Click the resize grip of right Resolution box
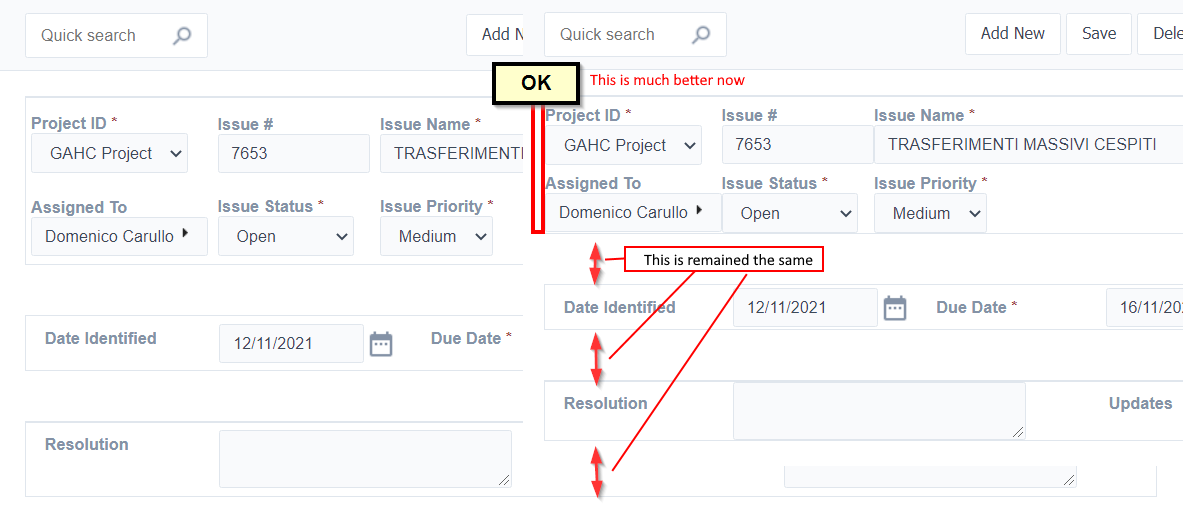The image size is (1183, 519). [1018, 431]
